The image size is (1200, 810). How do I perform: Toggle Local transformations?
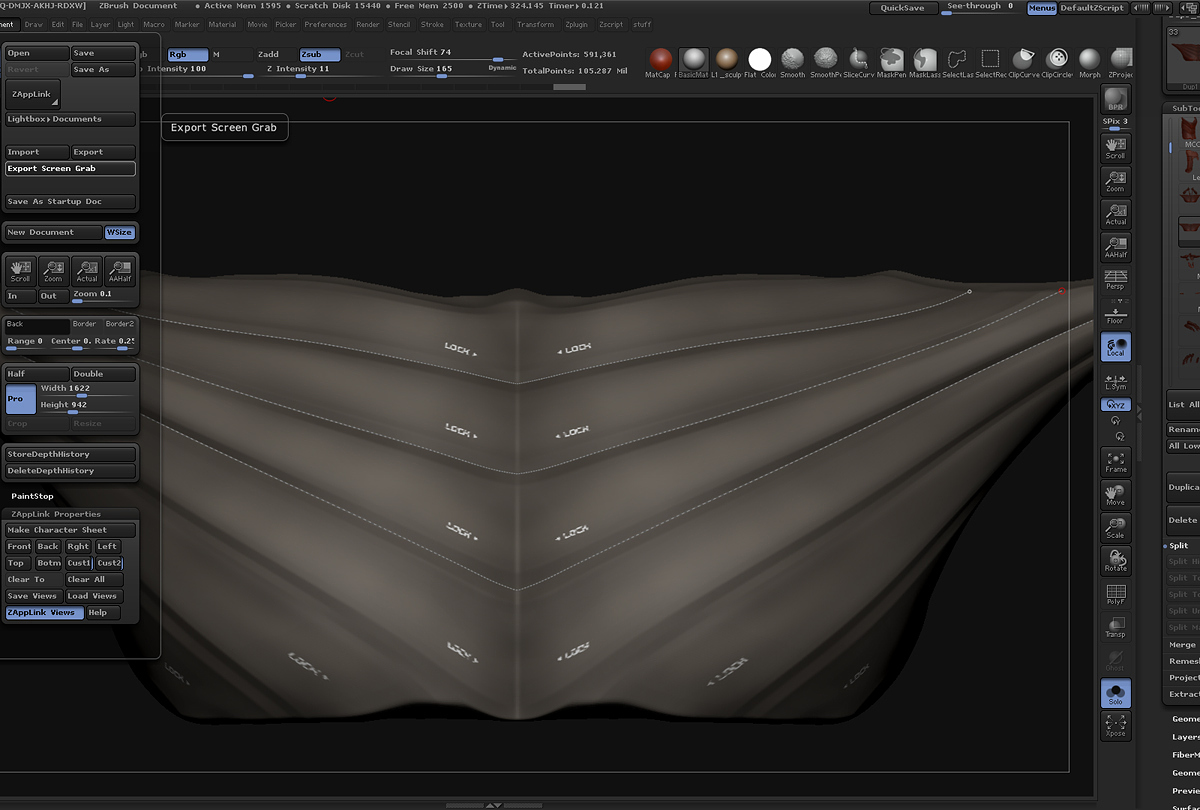(x=1115, y=346)
